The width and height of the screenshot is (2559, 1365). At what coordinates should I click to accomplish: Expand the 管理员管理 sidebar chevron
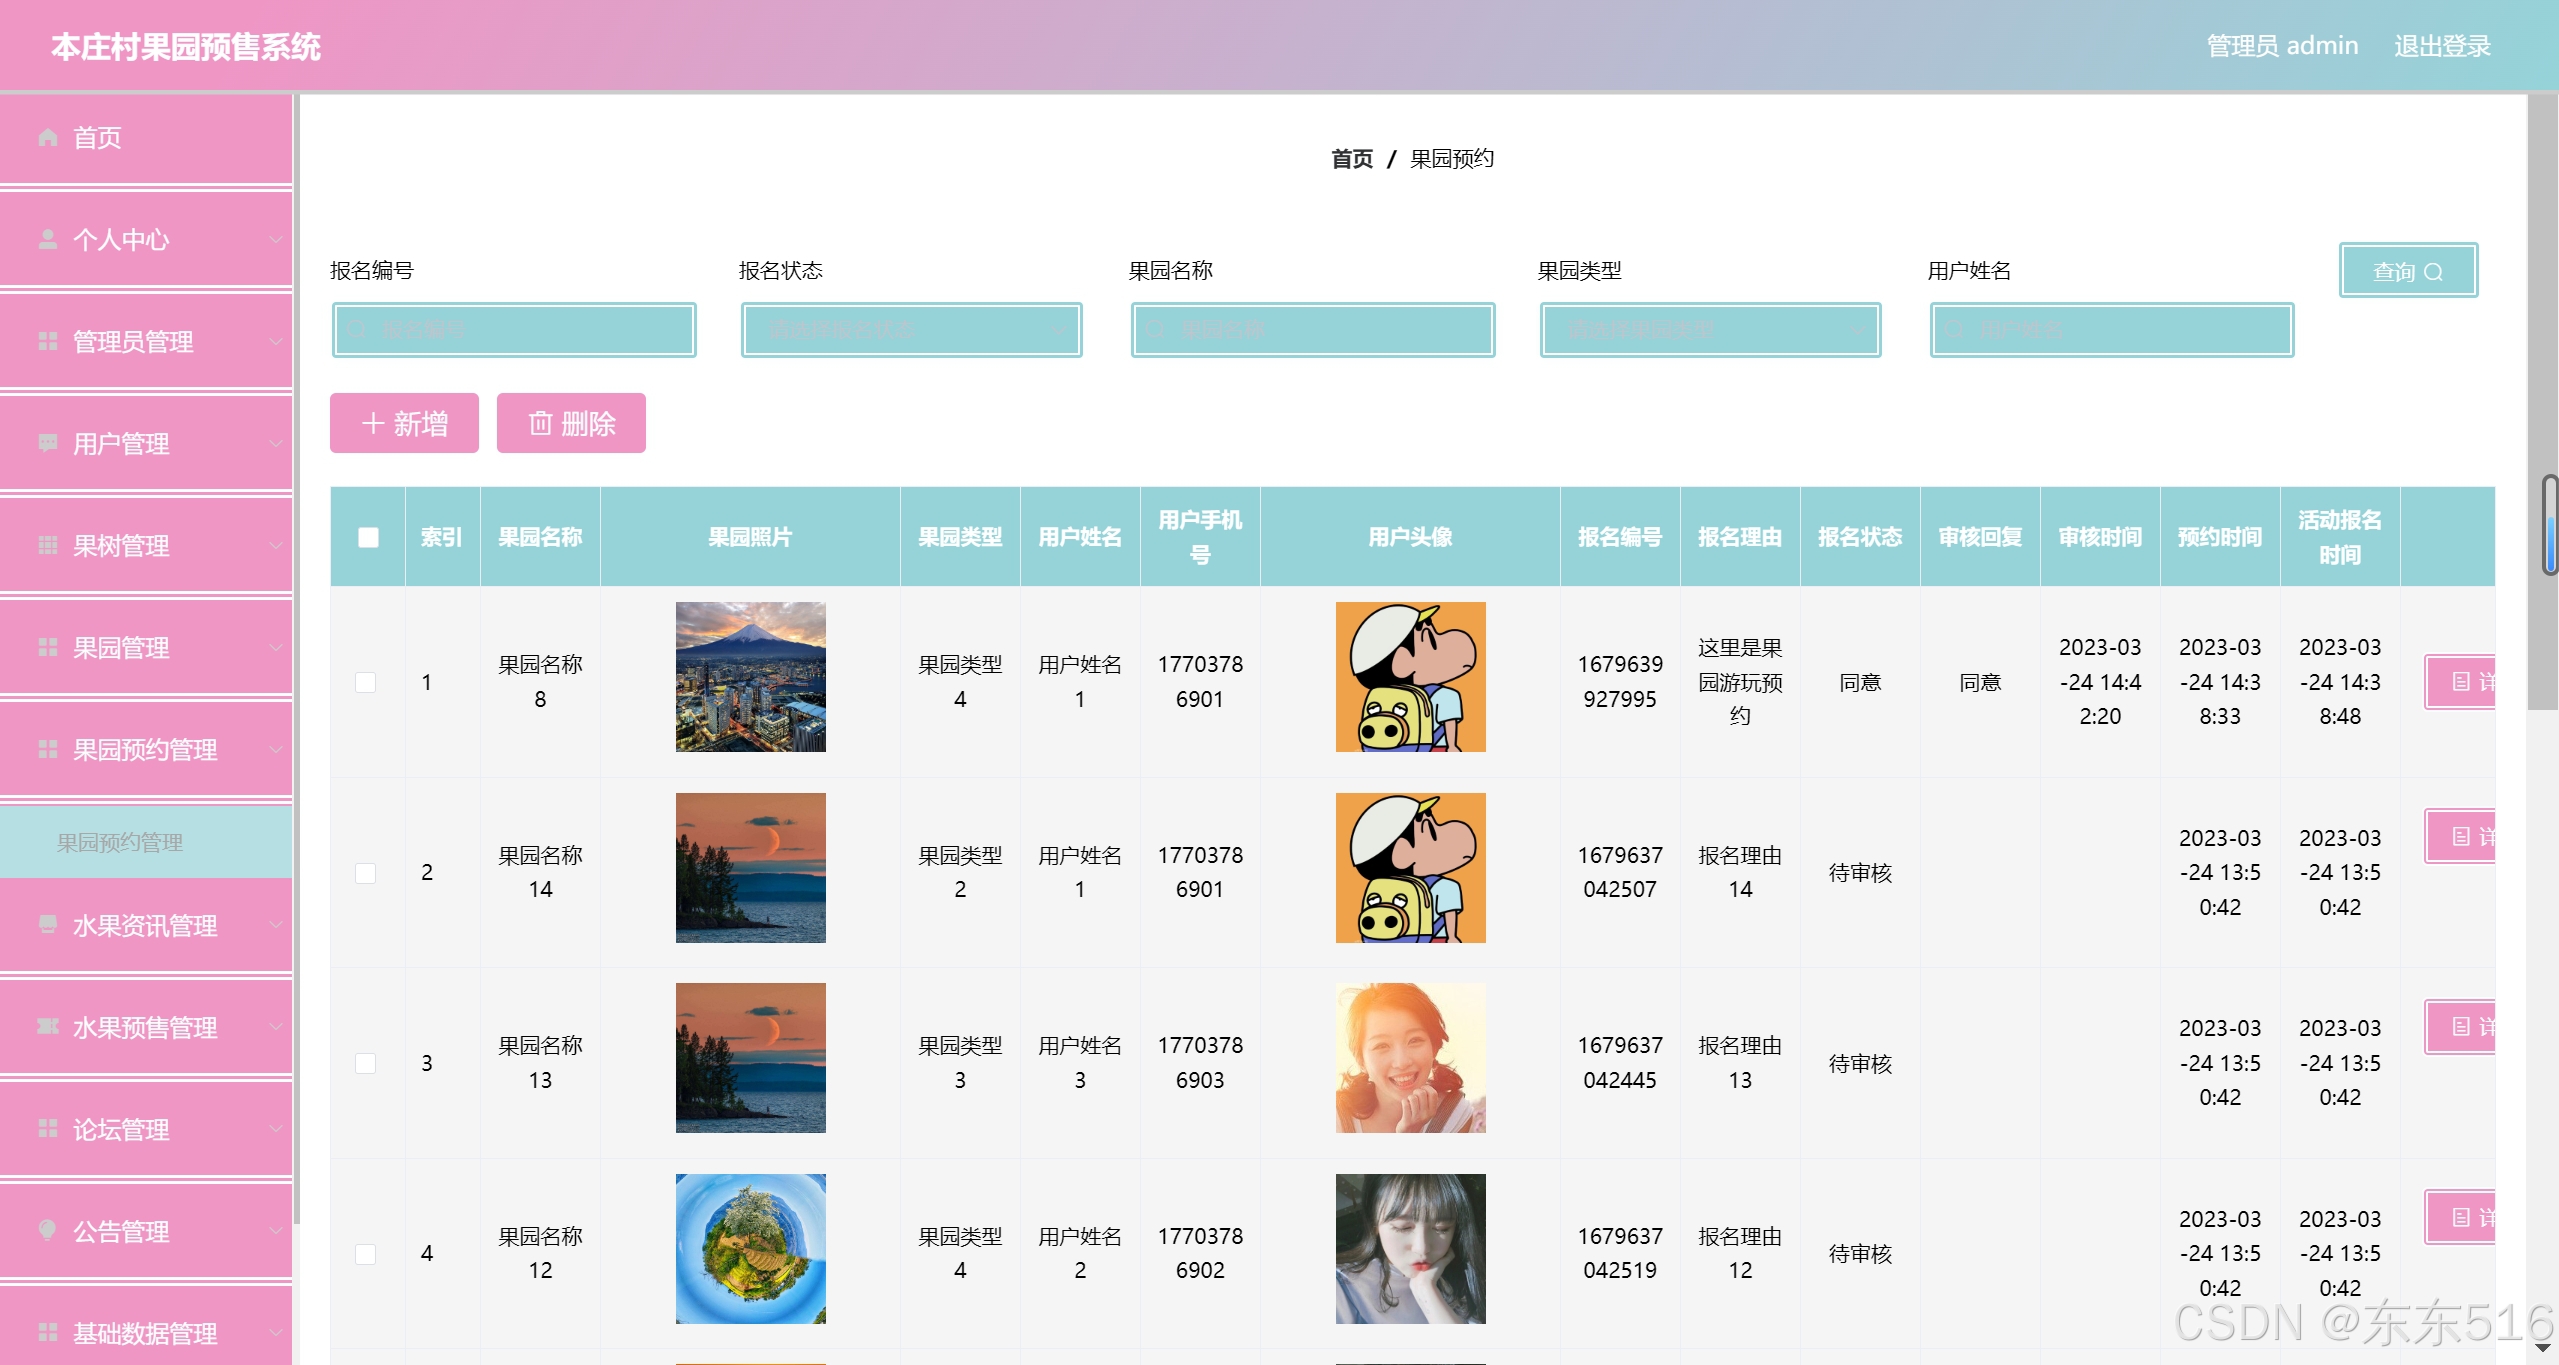pos(275,342)
